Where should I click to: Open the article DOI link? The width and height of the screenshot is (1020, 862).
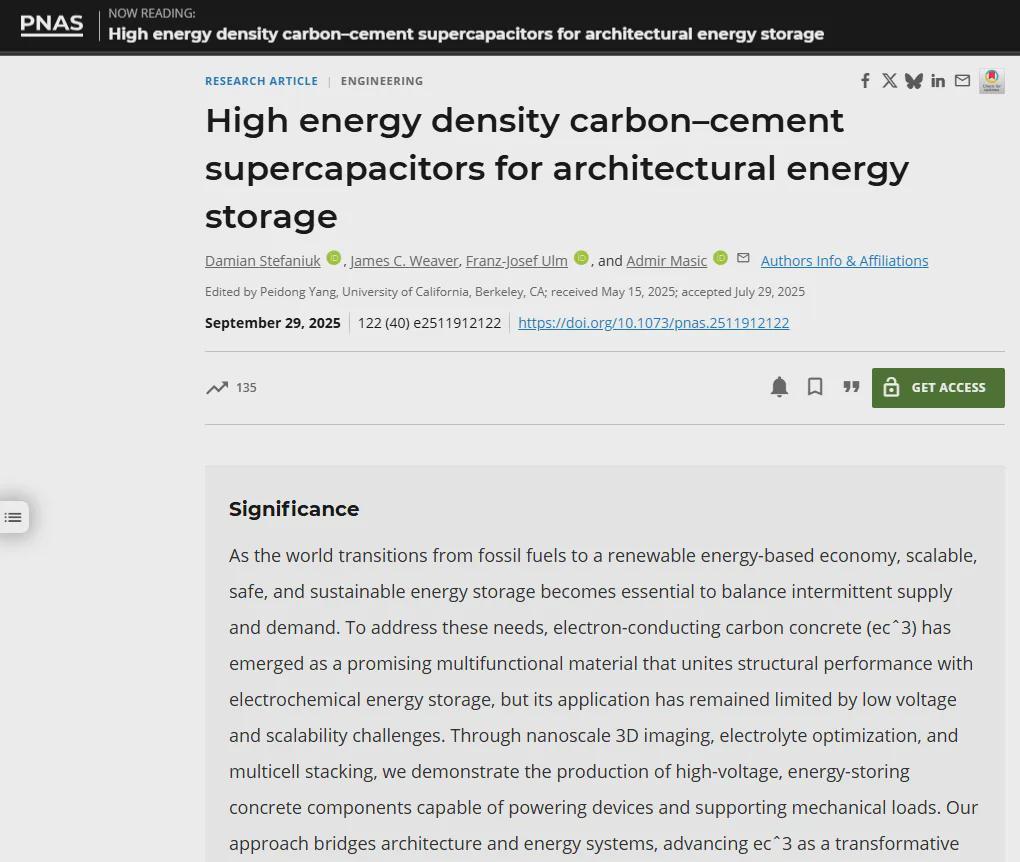653,323
